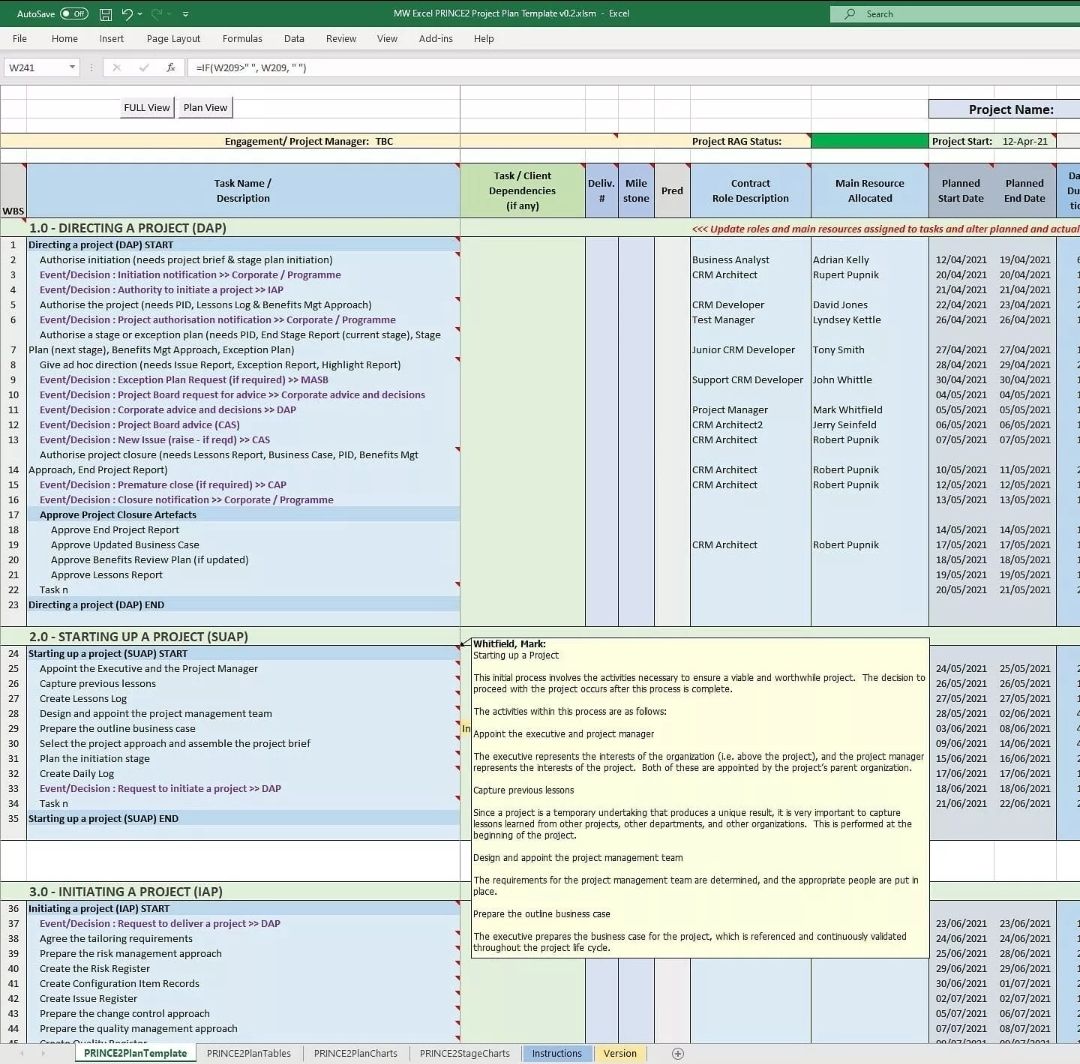The height and width of the screenshot is (1064, 1080).
Task: Click the Cancel (X) icon beside formula bar
Action: coord(116,67)
